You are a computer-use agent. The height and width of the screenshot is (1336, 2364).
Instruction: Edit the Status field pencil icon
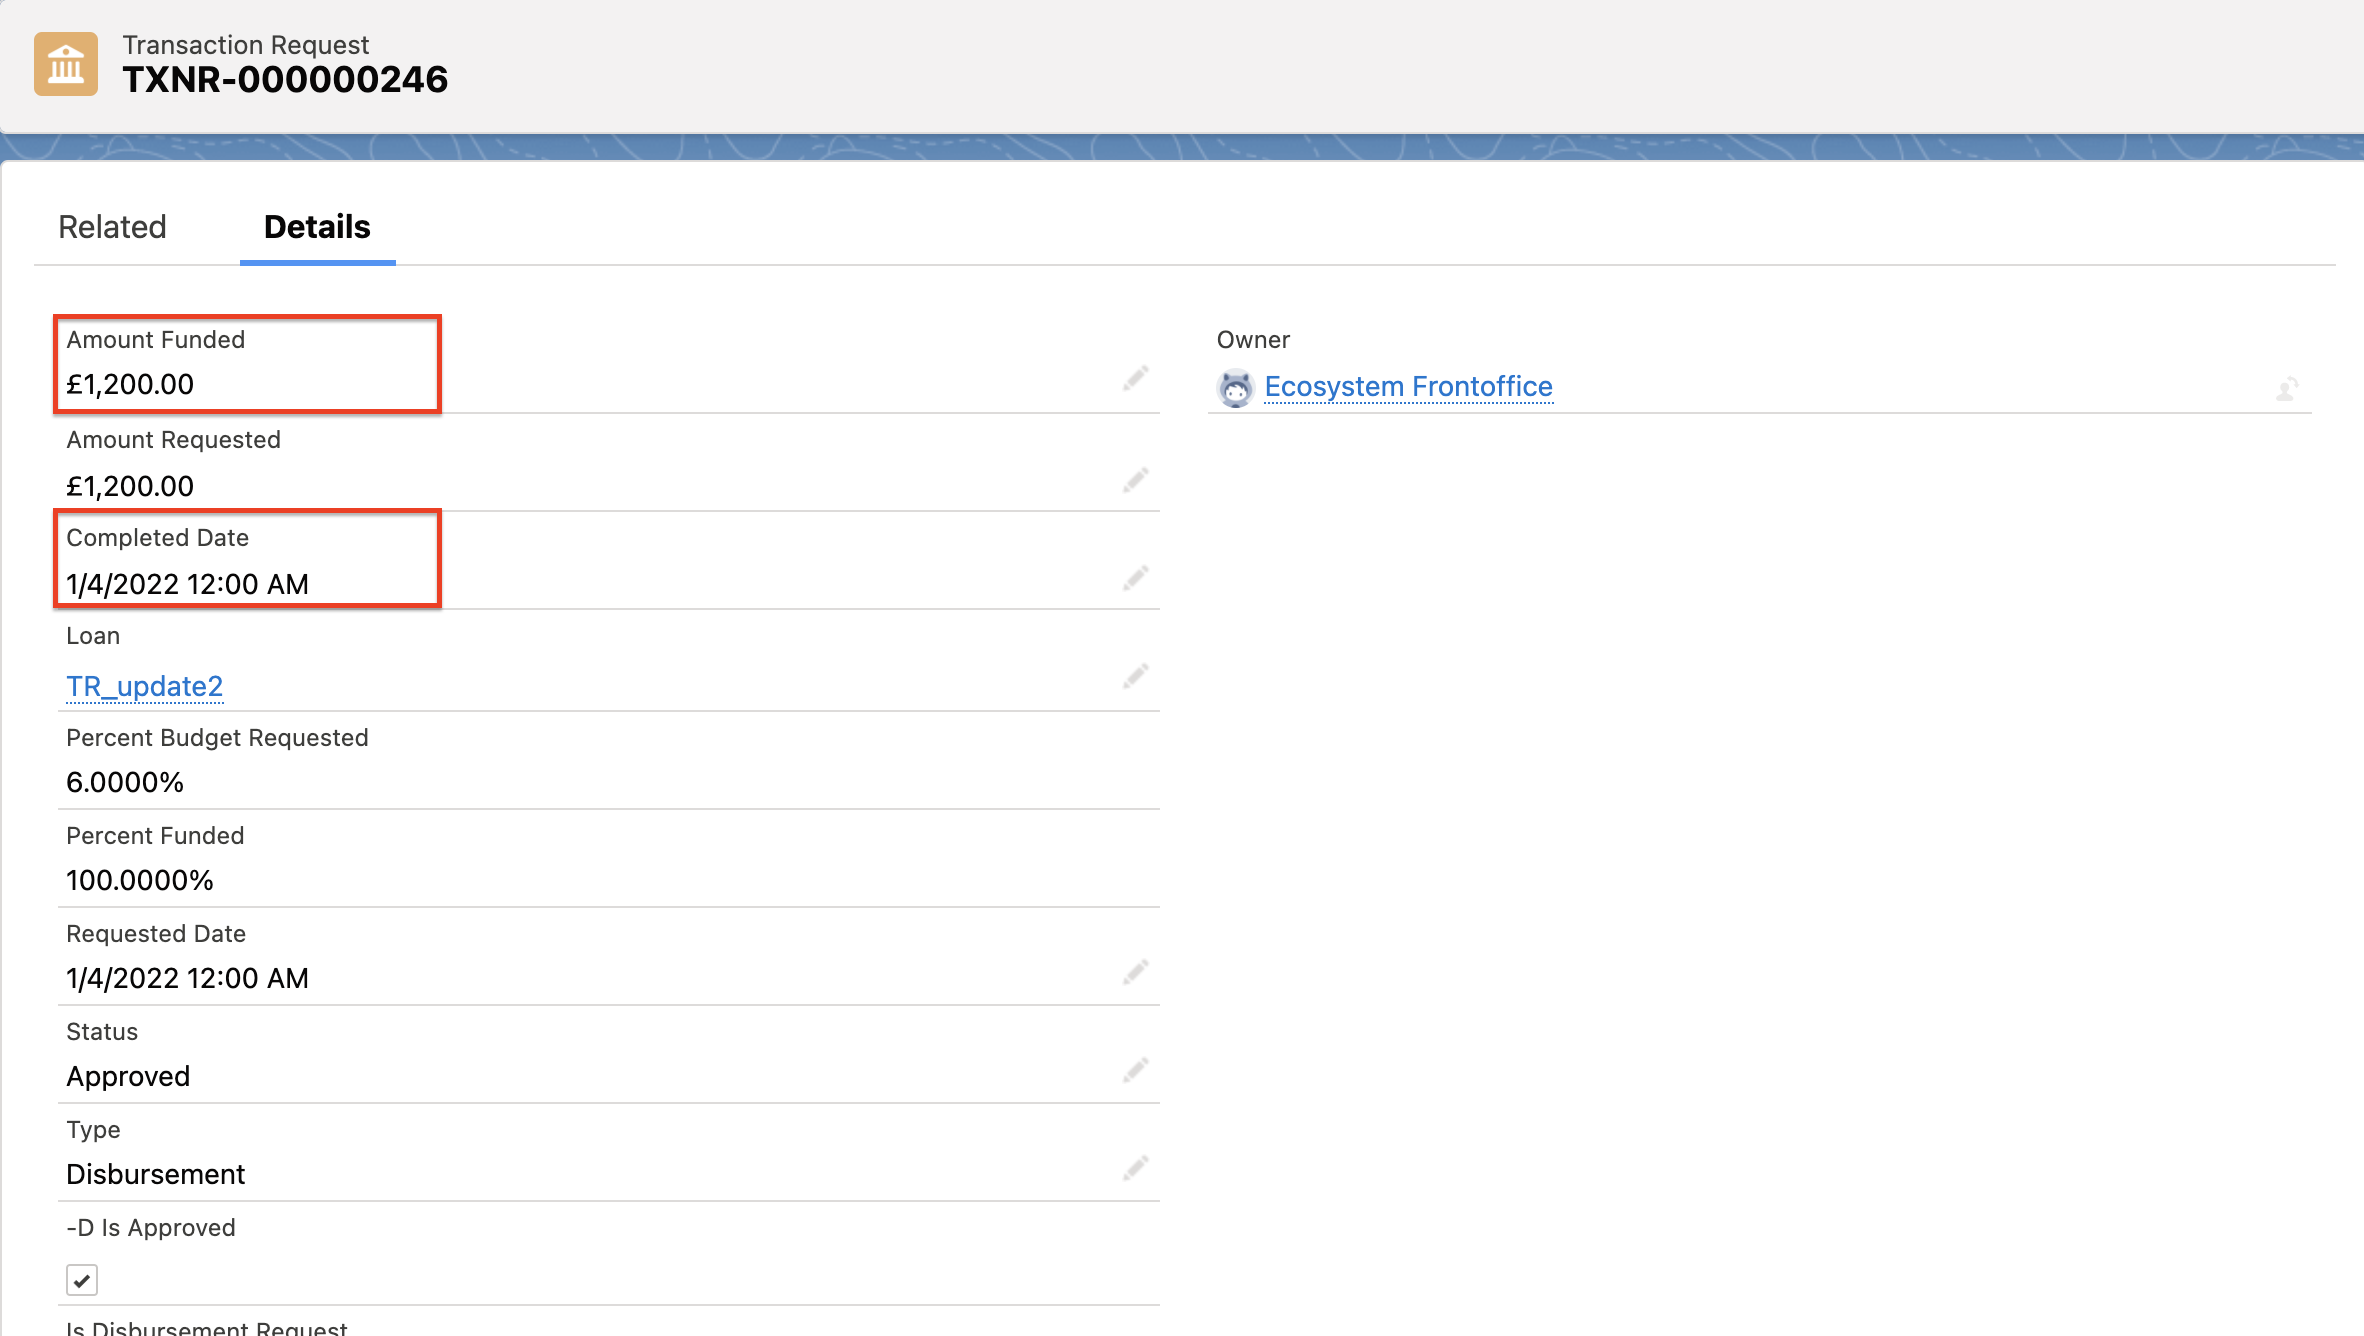pos(1136,1070)
